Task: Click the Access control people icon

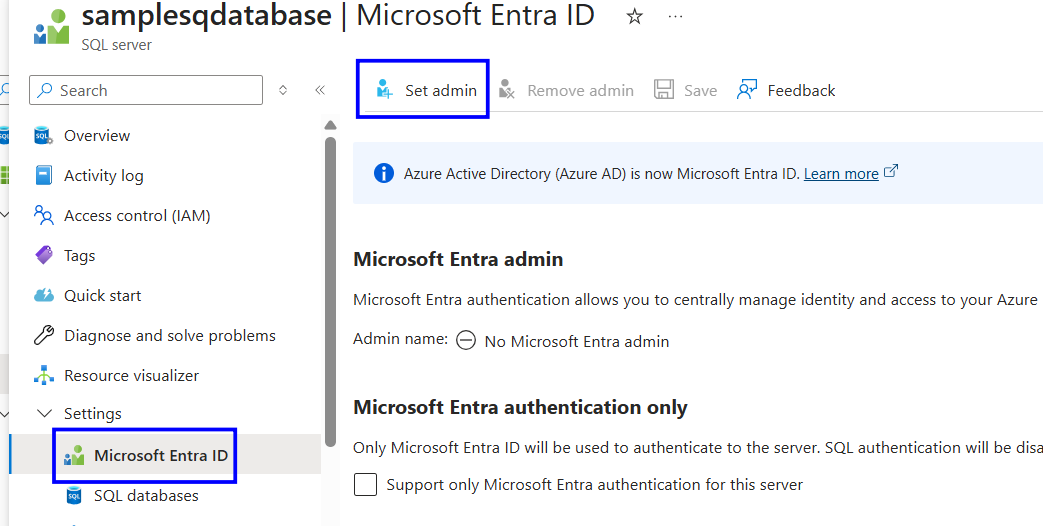Action: (x=43, y=215)
